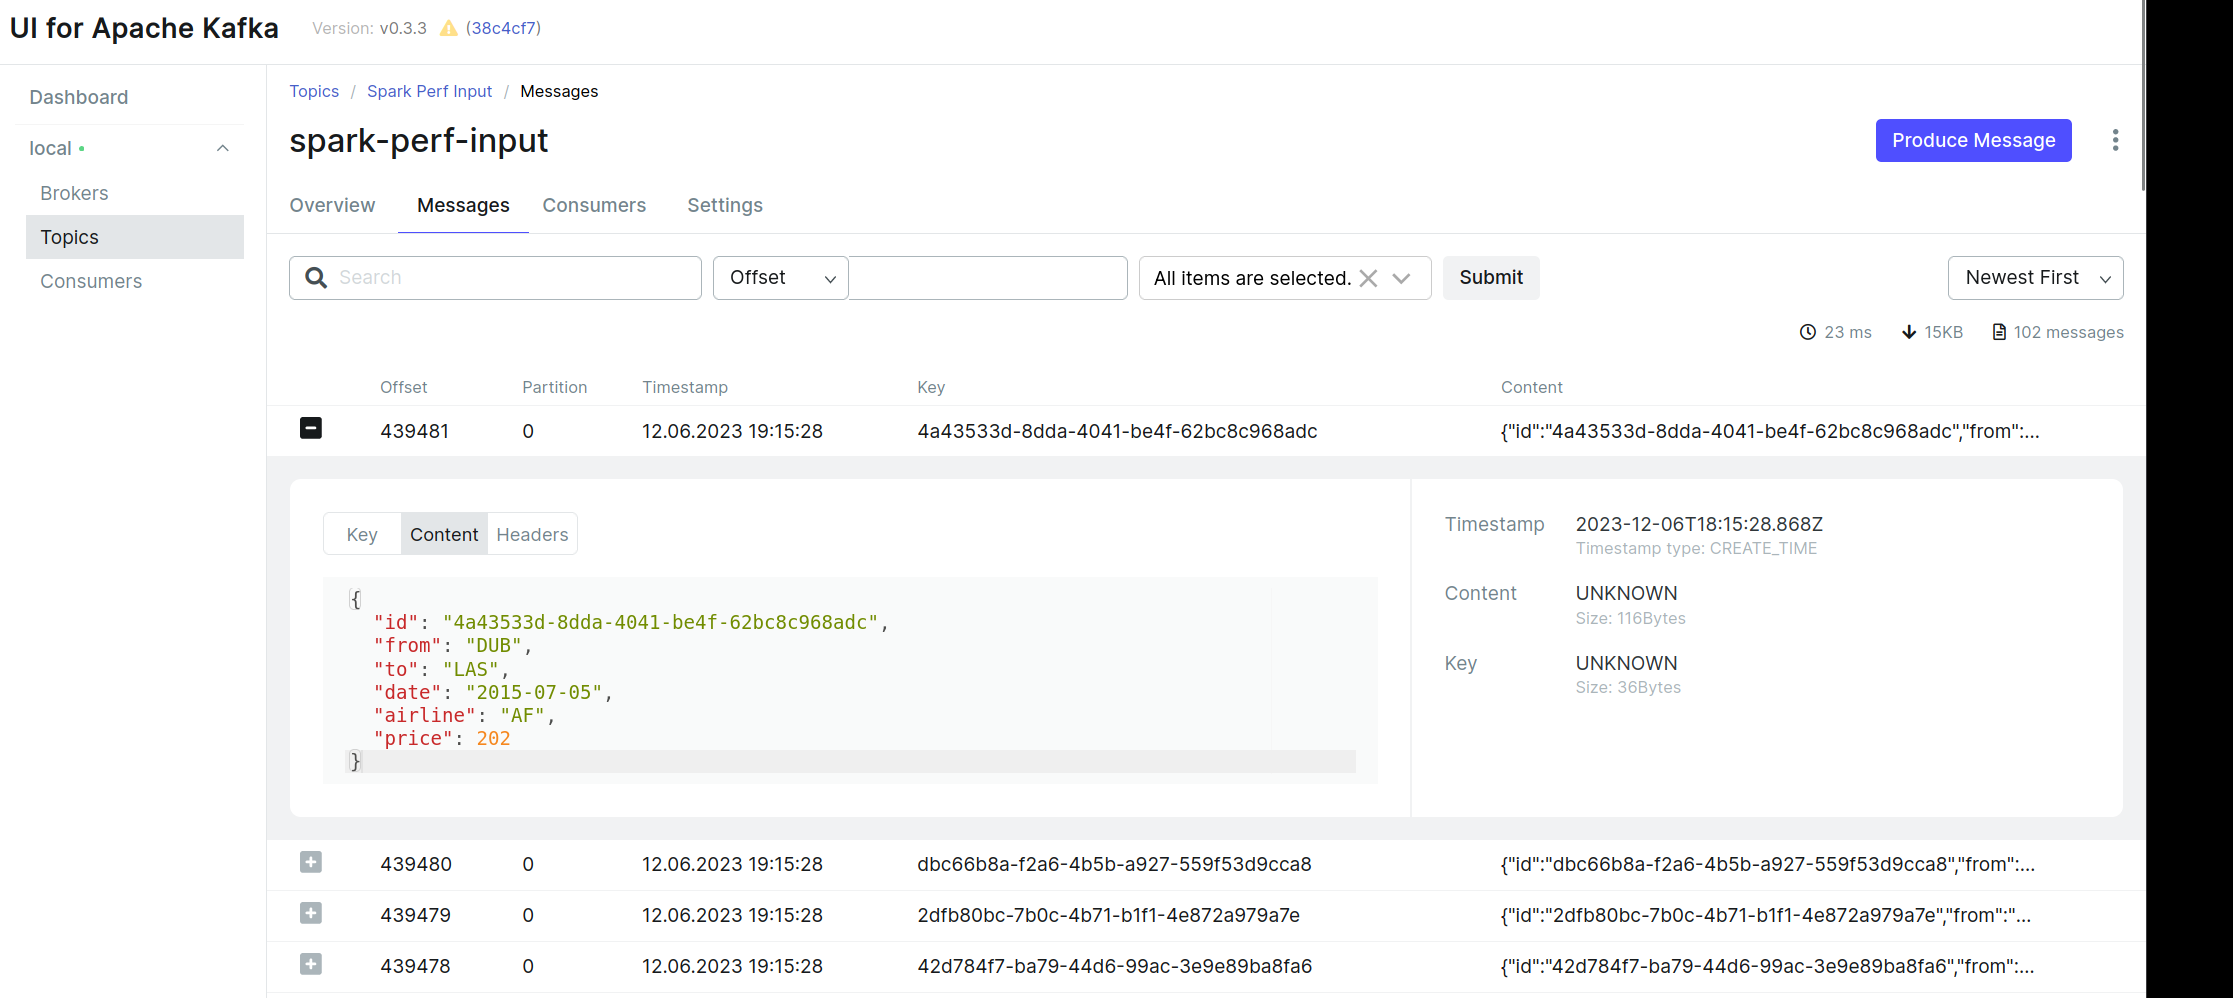Open the topic Consumers tab
Screen dimensions: 2233x998
(594, 205)
